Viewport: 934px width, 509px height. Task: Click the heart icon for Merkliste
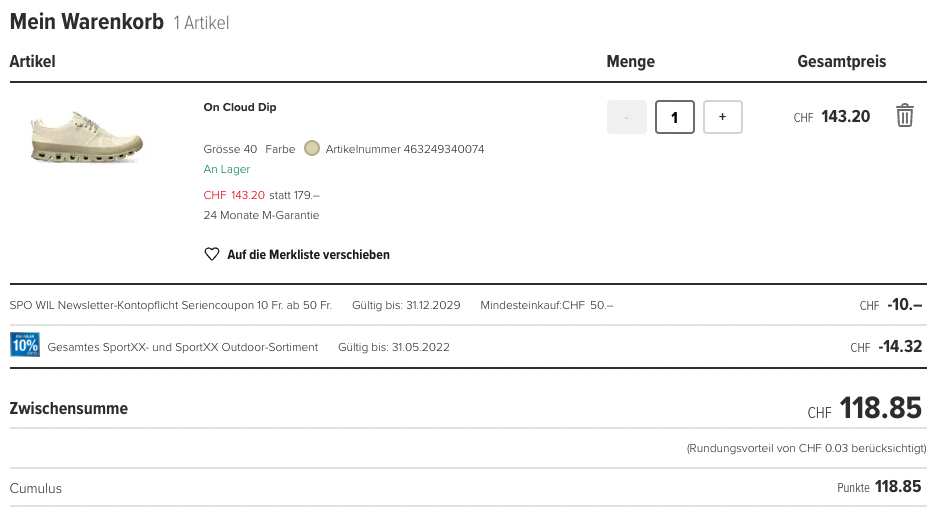211,255
